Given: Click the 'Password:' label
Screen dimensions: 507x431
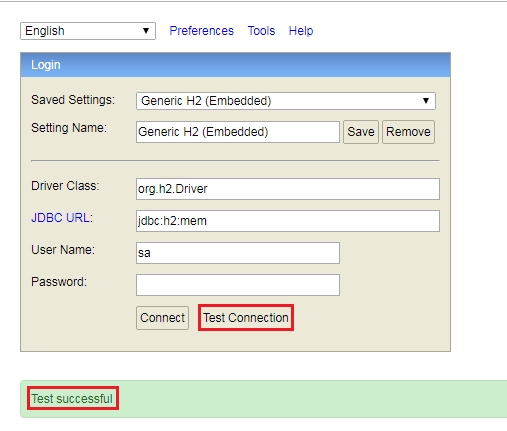Looking at the screenshot, I should point(59,282).
